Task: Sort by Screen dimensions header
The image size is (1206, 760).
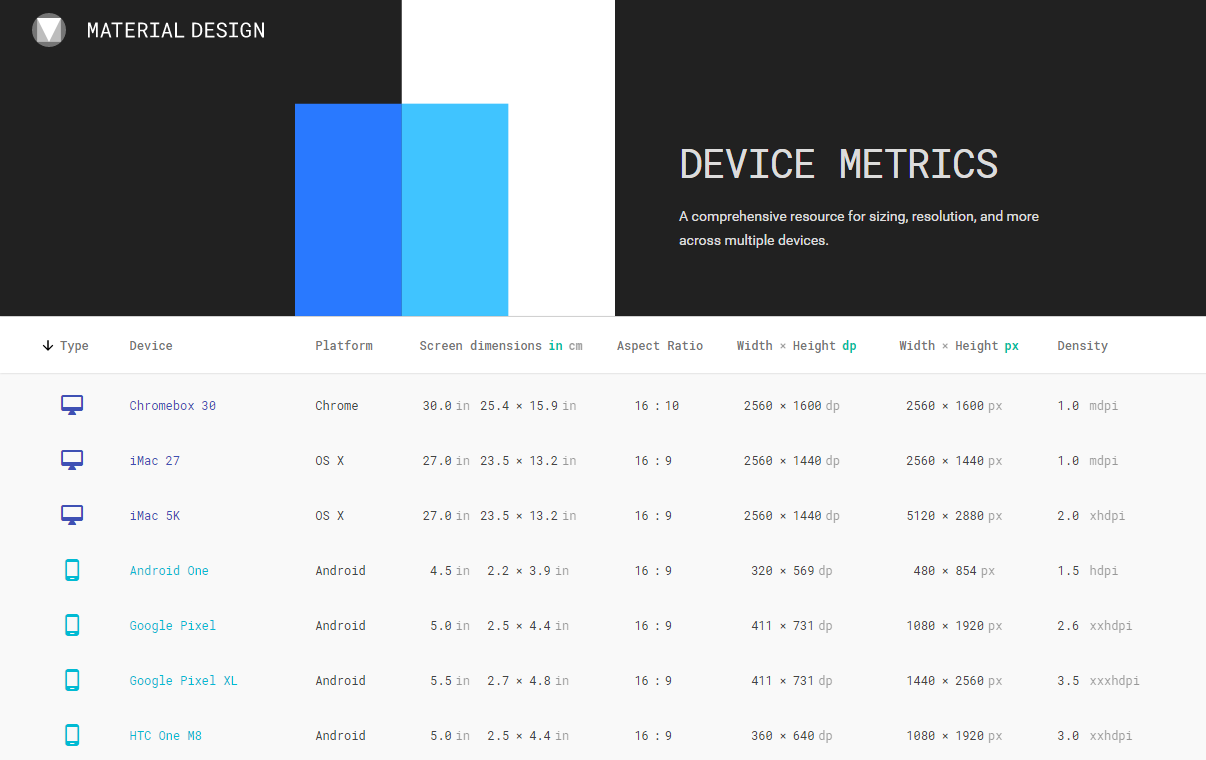Action: point(480,346)
